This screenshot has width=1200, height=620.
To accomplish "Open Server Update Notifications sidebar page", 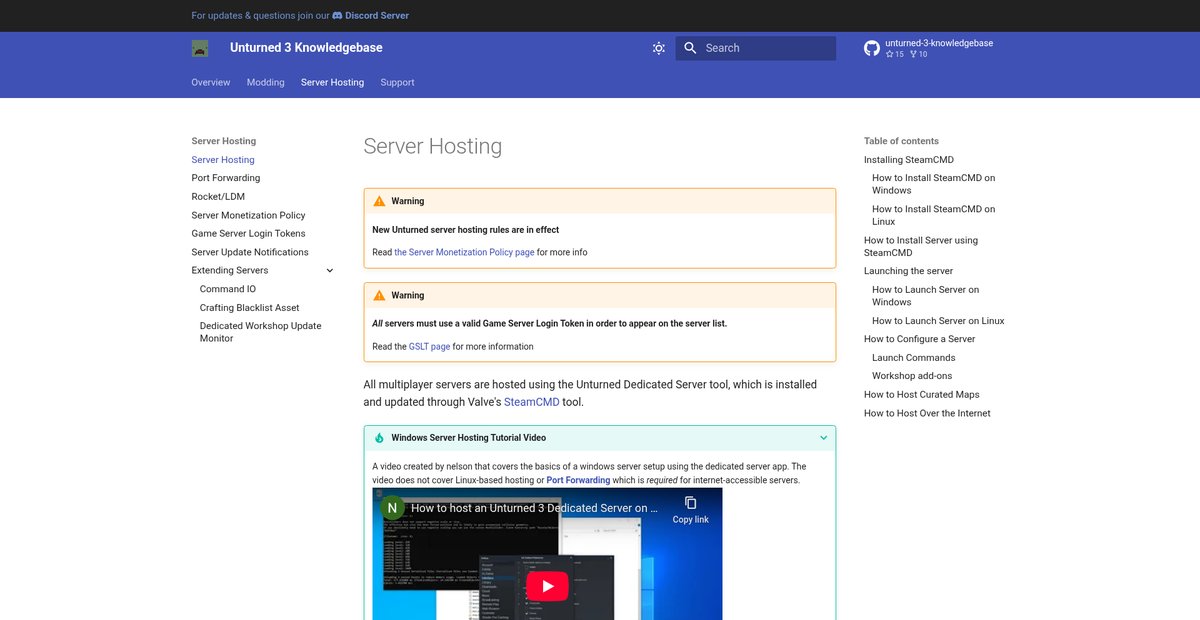I will click(x=250, y=252).
